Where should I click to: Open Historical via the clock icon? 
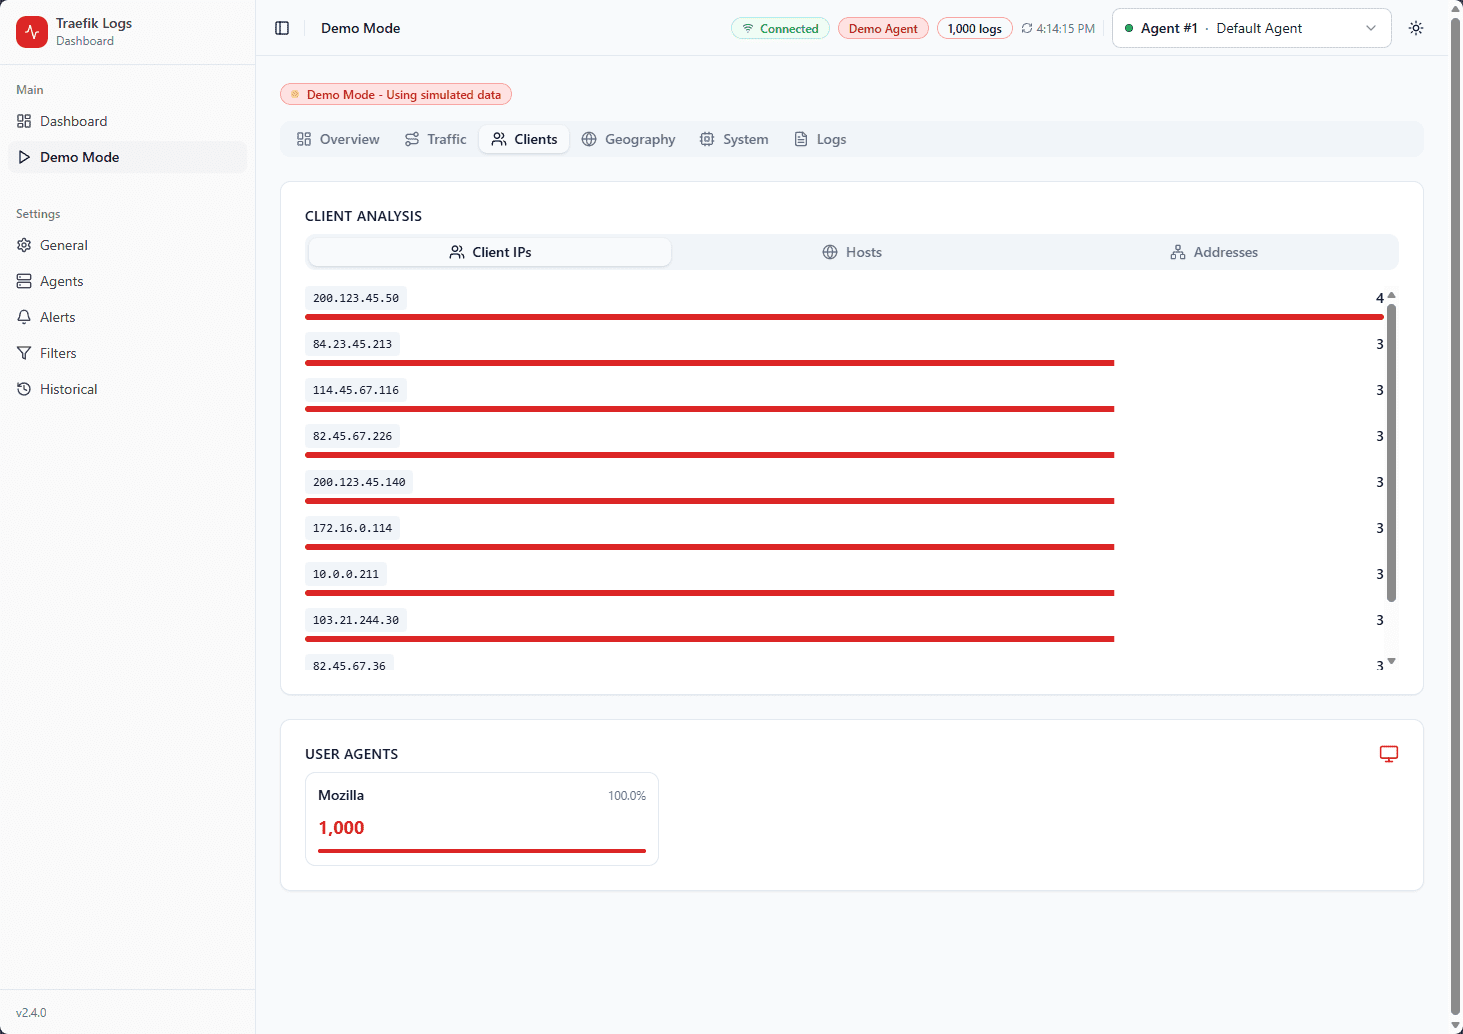coord(24,389)
